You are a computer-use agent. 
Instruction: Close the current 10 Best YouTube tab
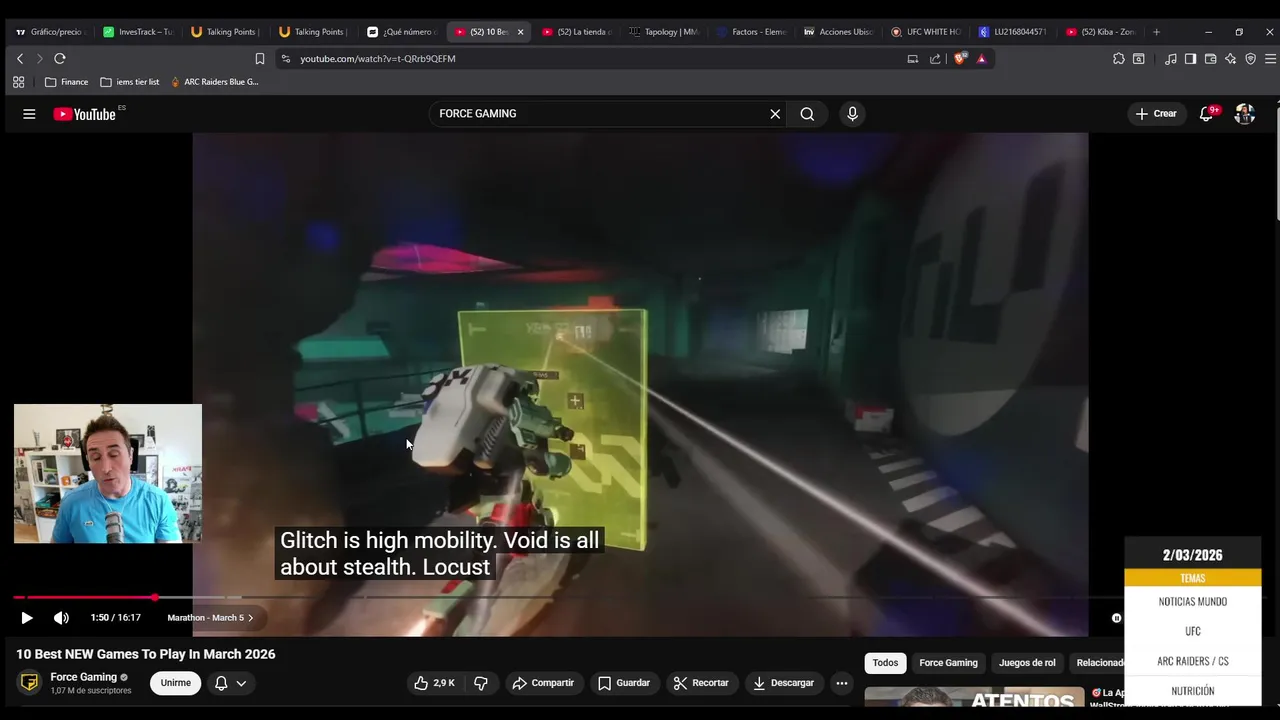point(520,32)
